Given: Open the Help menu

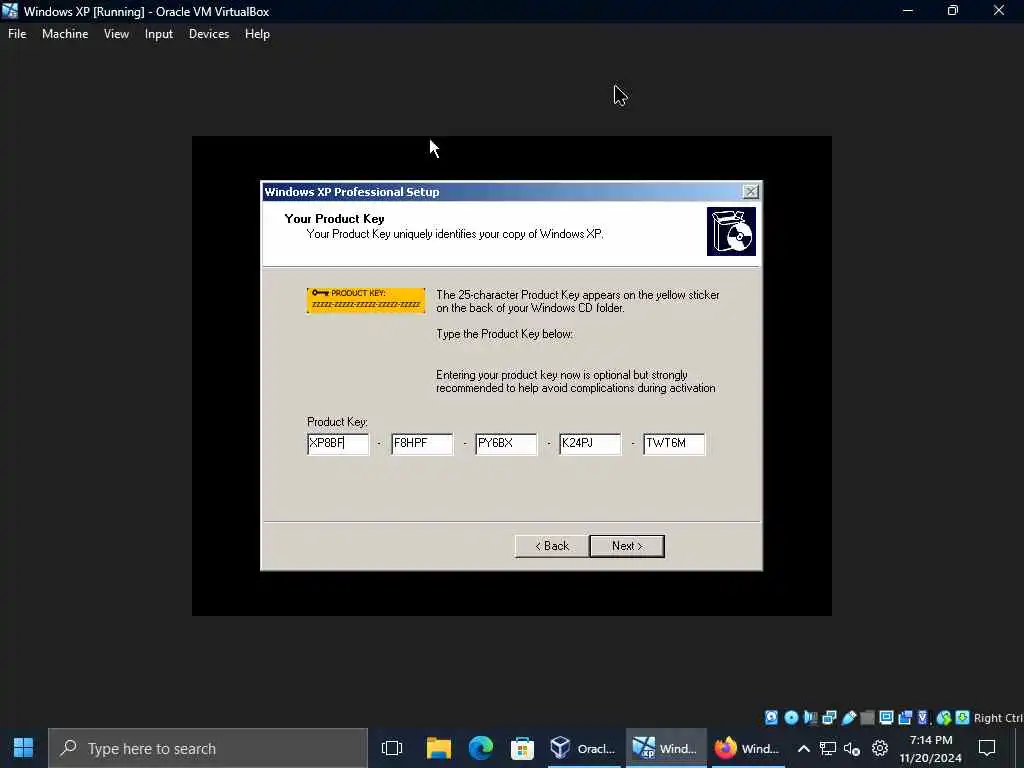Looking at the screenshot, I should pyautogui.click(x=257, y=34).
